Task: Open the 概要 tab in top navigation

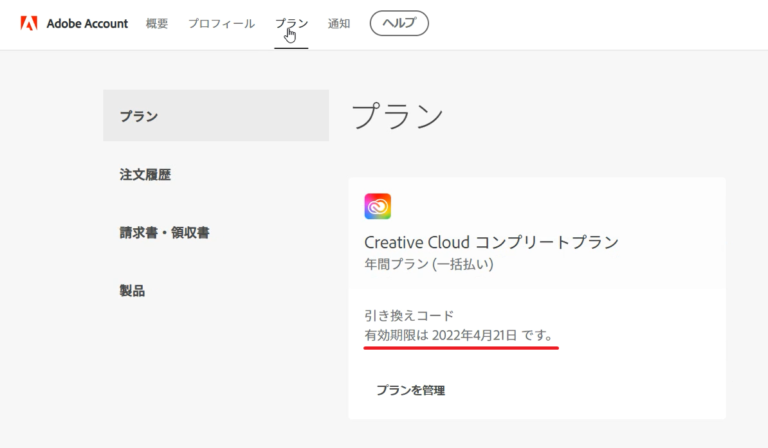Action: [x=157, y=23]
